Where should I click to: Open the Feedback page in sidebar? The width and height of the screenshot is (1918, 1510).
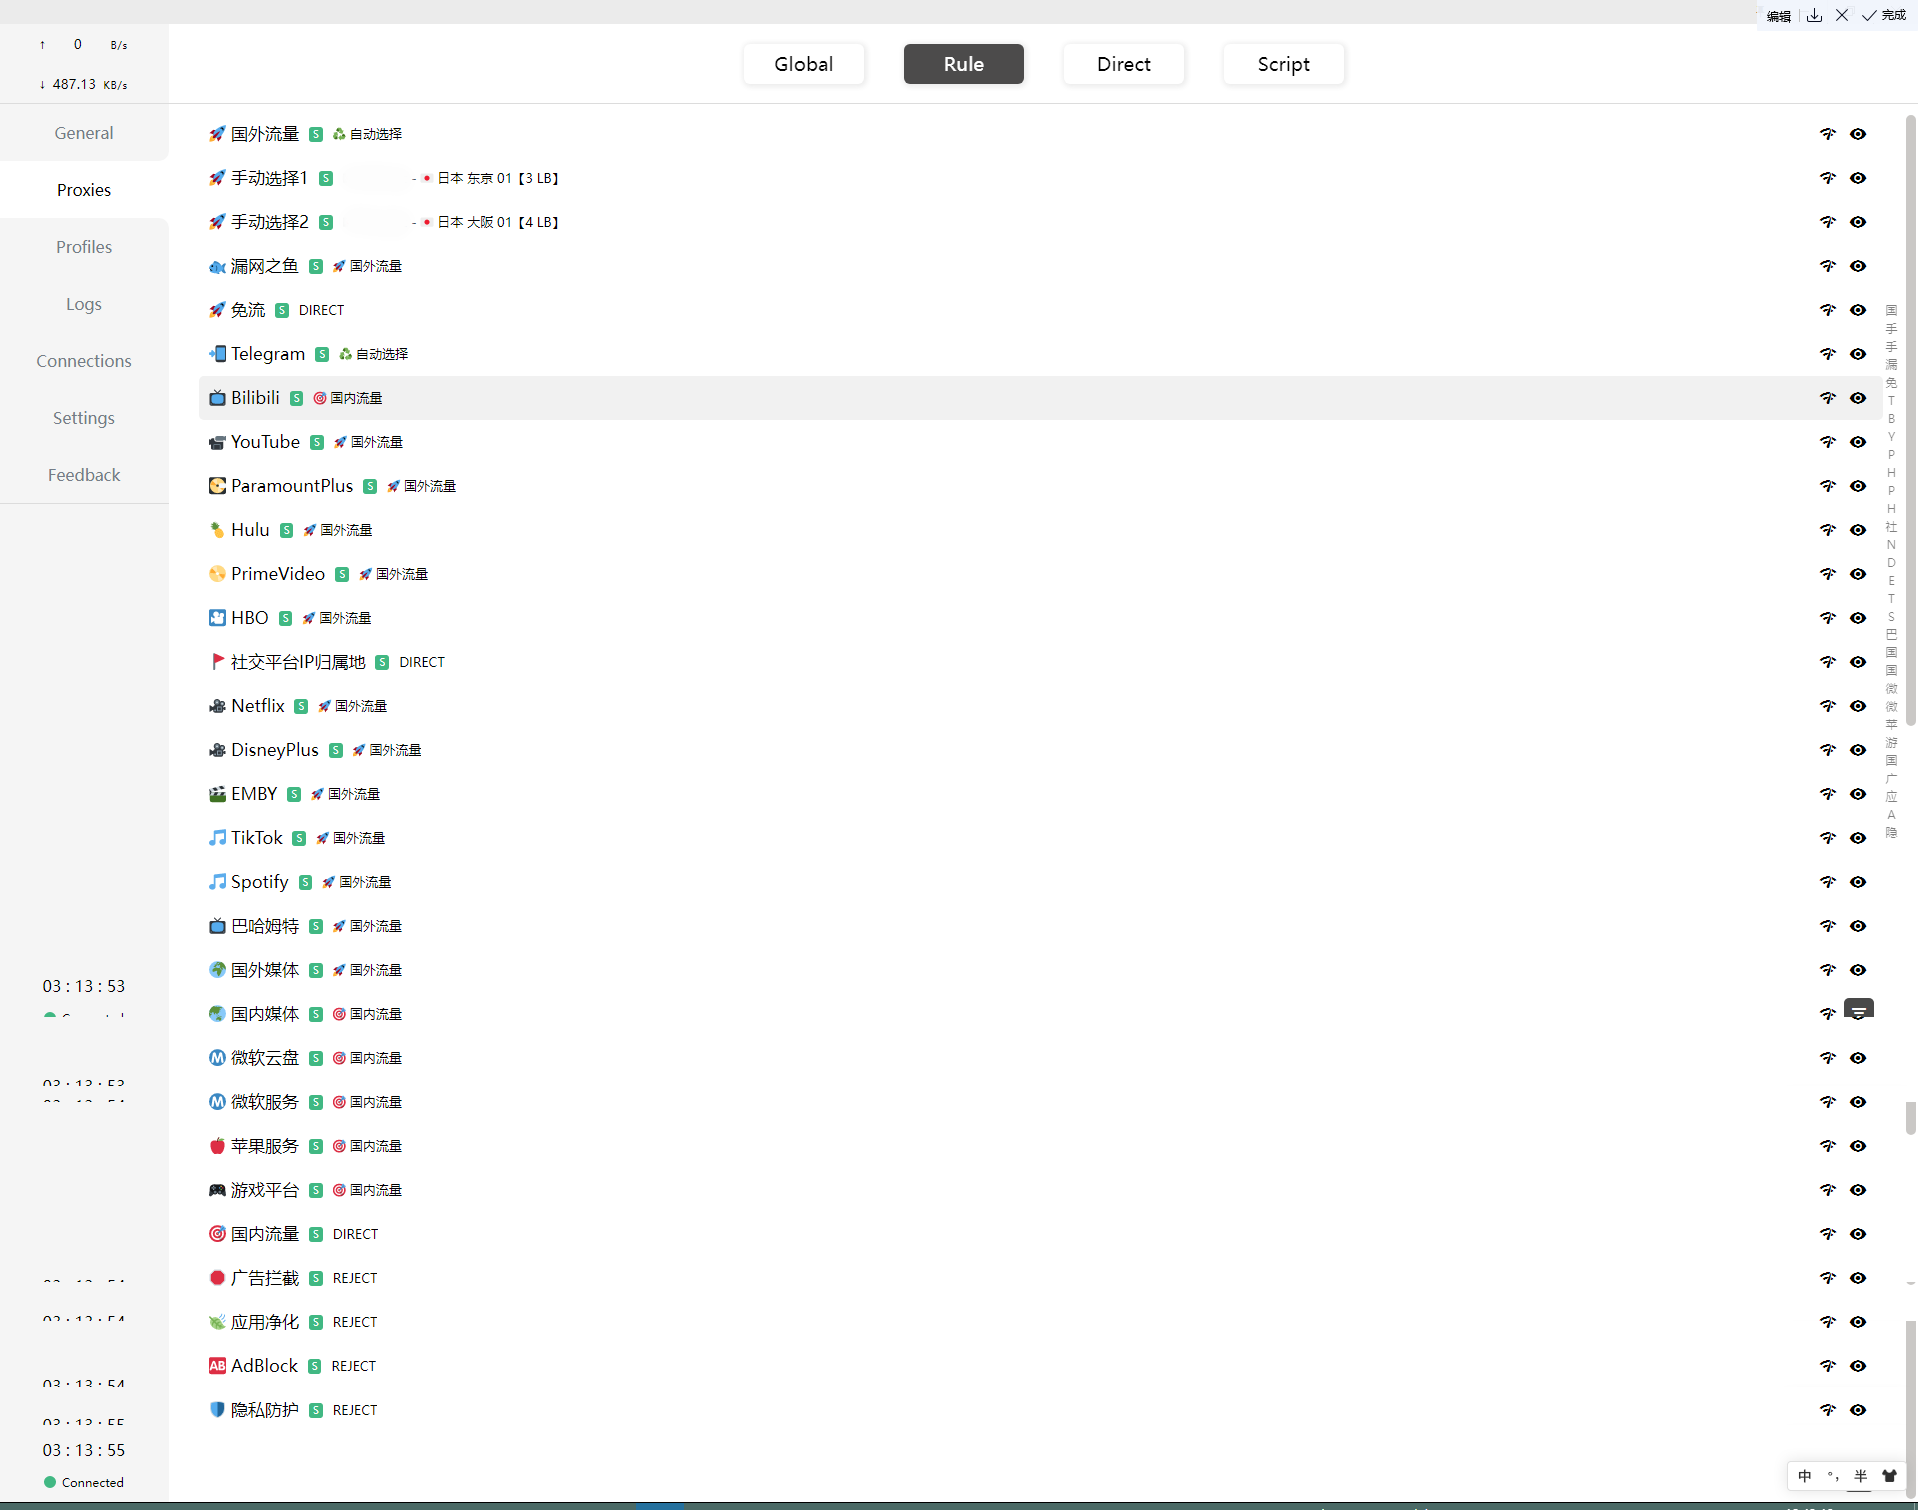coord(84,475)
